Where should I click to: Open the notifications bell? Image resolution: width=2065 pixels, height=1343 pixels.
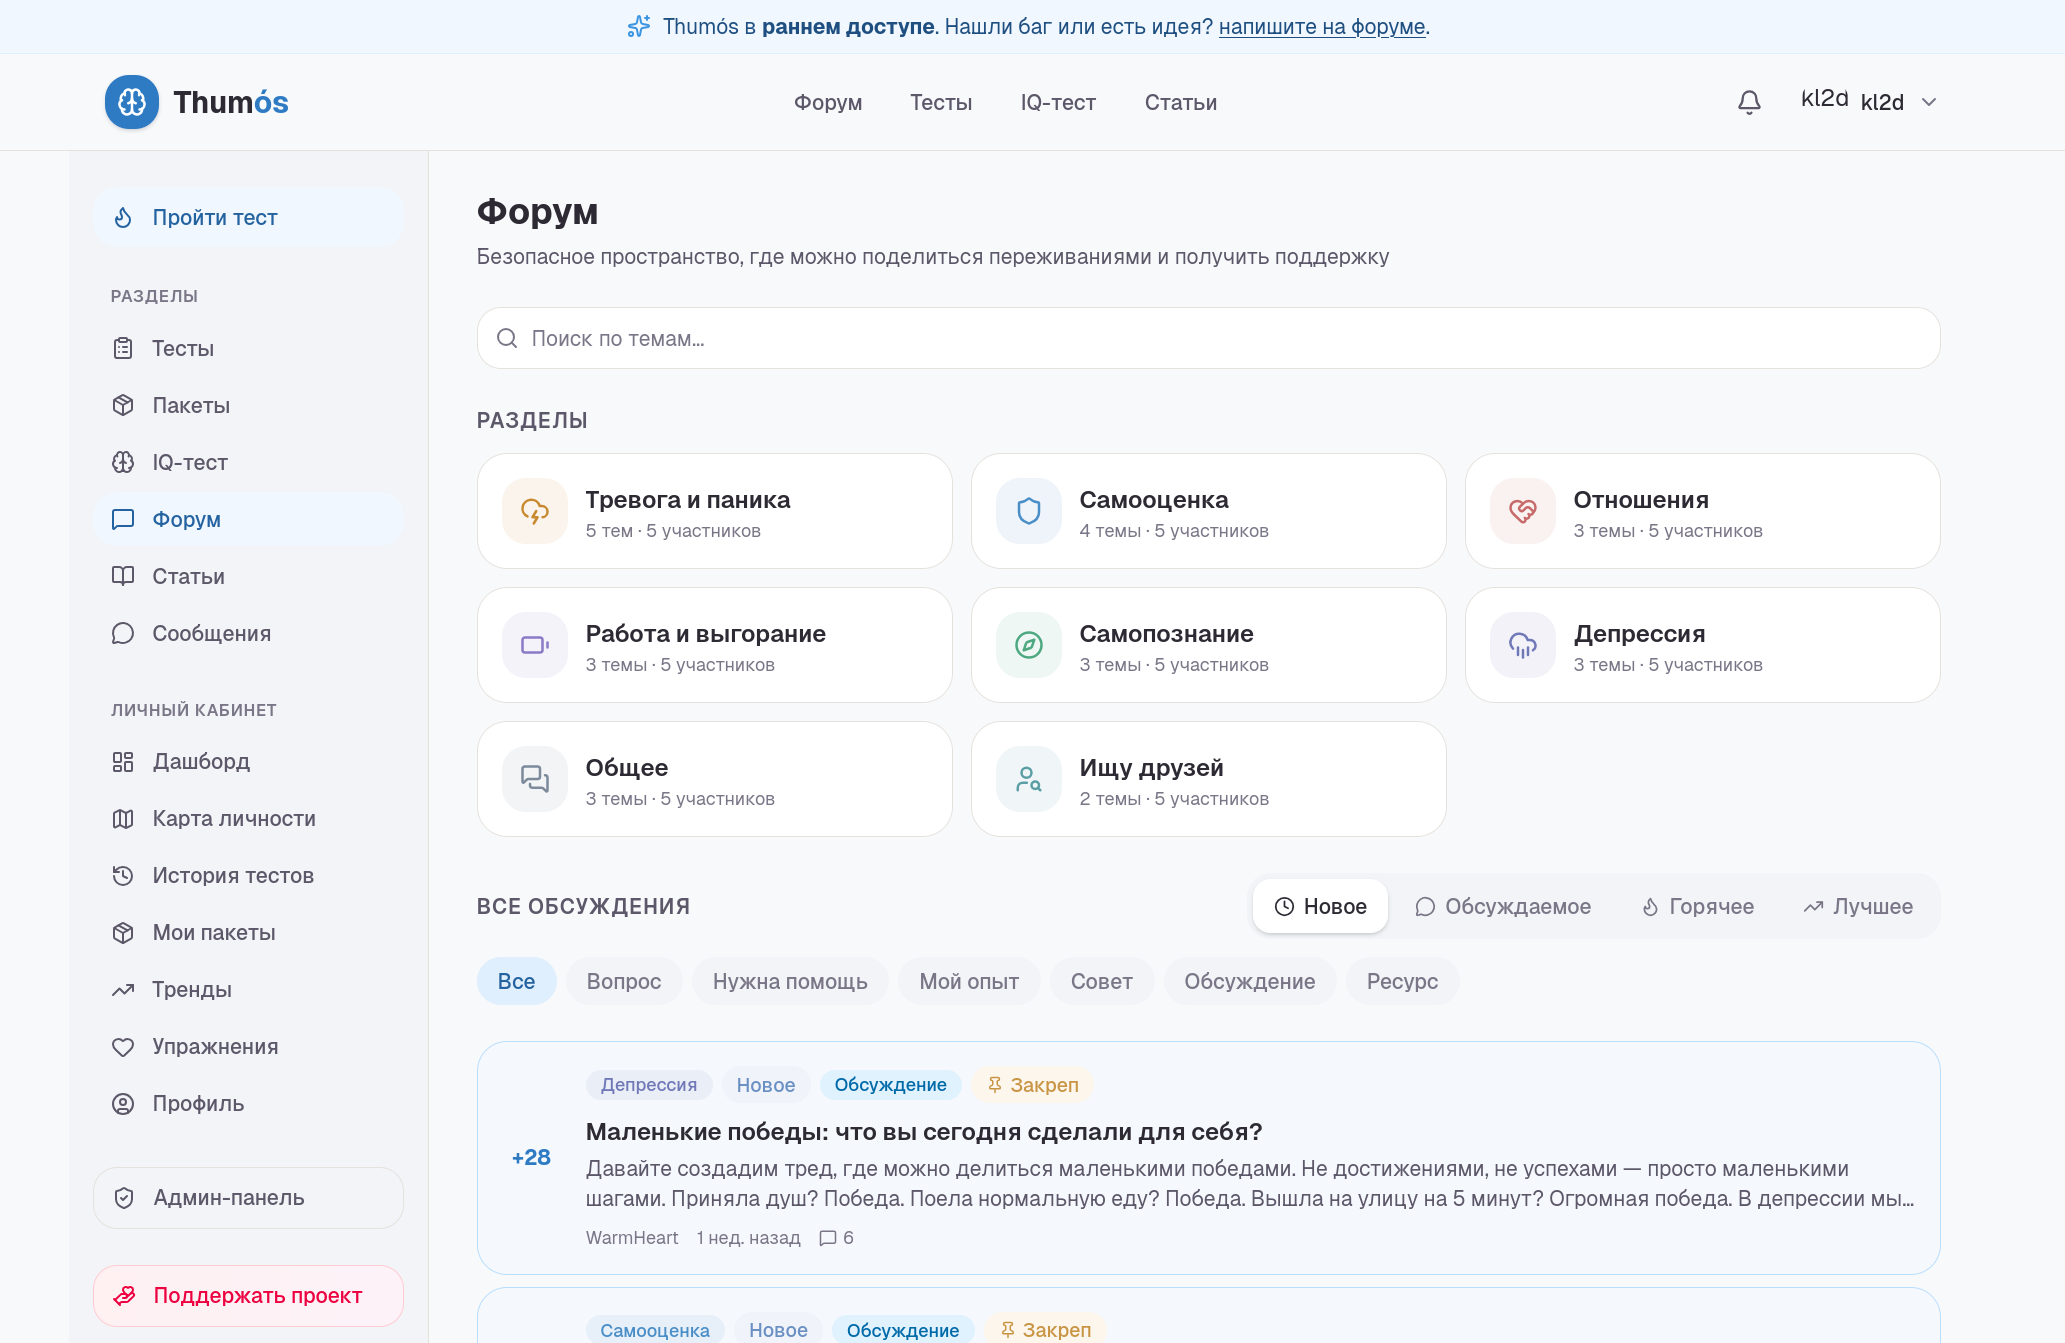pyautogui.click(x=1749, y=102)
